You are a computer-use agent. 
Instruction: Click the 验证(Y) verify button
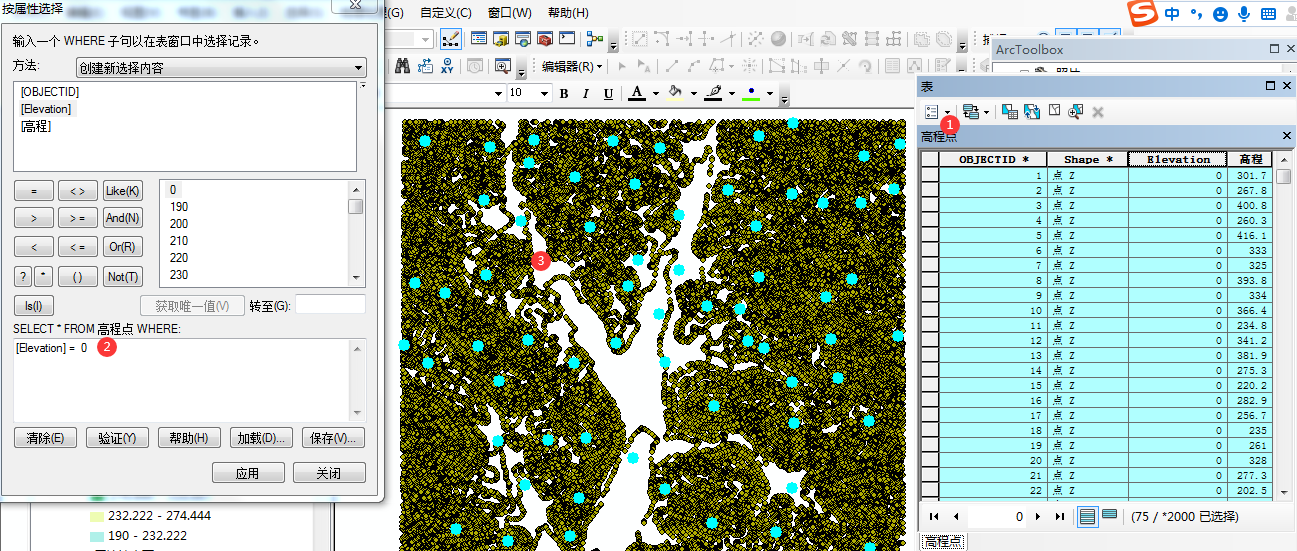pos(117,438)
